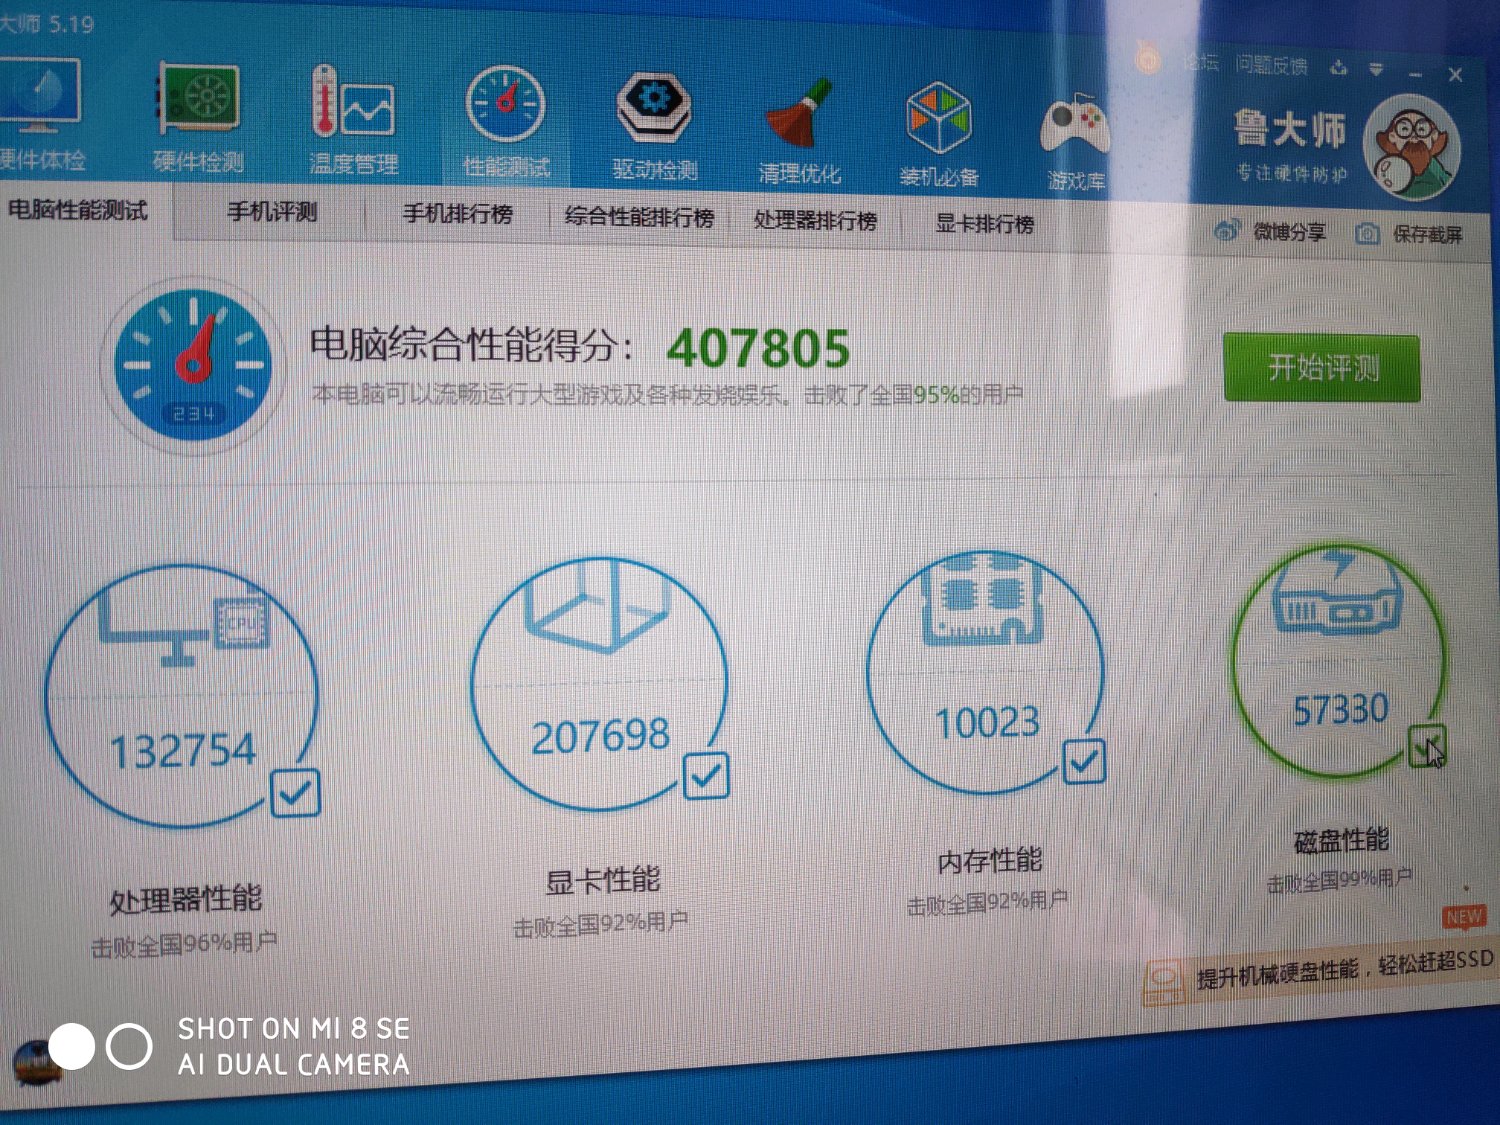Toggle the 显卡性能 test checkbox

(x=707, y=775)
